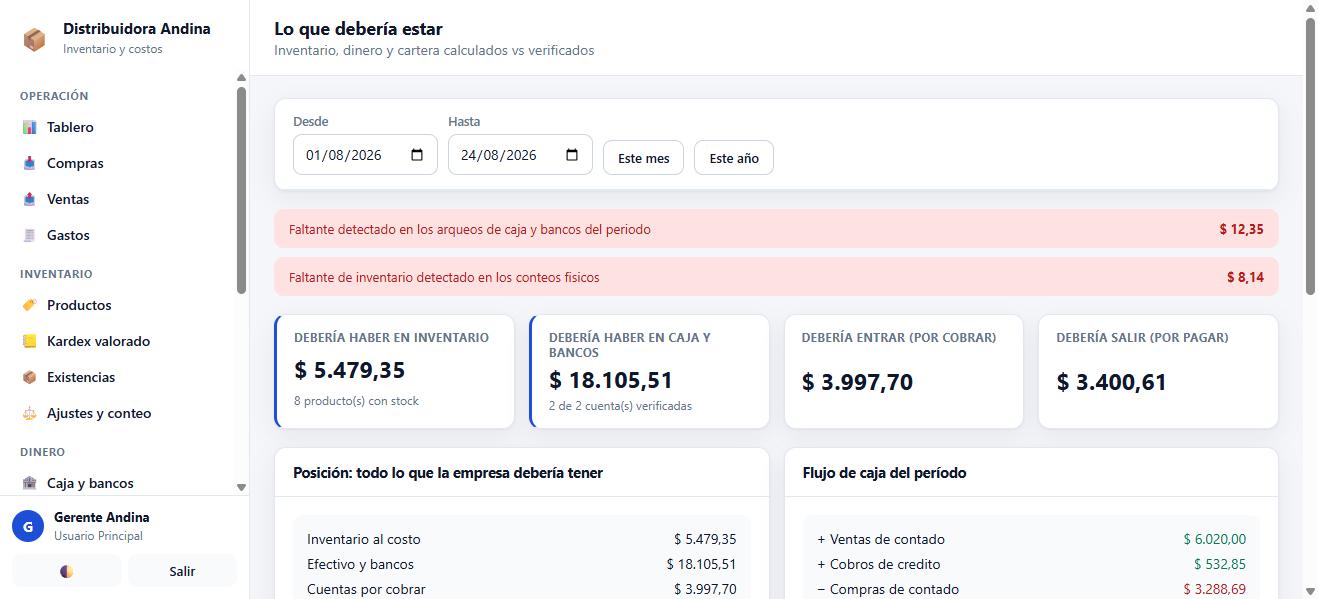Click the $ 6.020,00 cash sales value
The image size is (1318, 599).
coord(1214,539)
